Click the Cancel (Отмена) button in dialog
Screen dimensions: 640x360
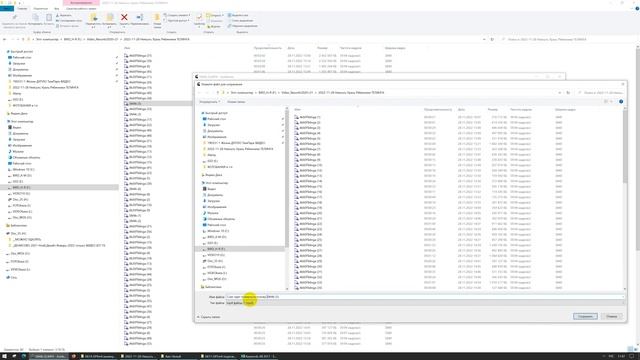click(611, 316)
